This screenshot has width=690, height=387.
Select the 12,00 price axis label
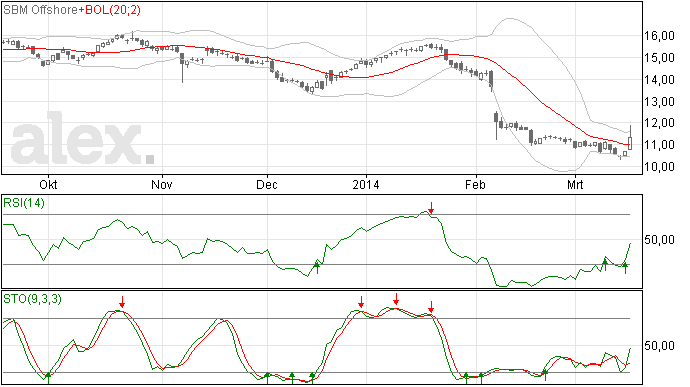(659, 123)
